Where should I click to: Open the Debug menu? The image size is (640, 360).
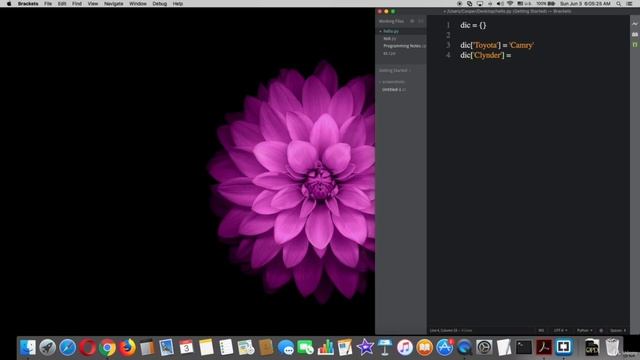[x=160, y=4]
